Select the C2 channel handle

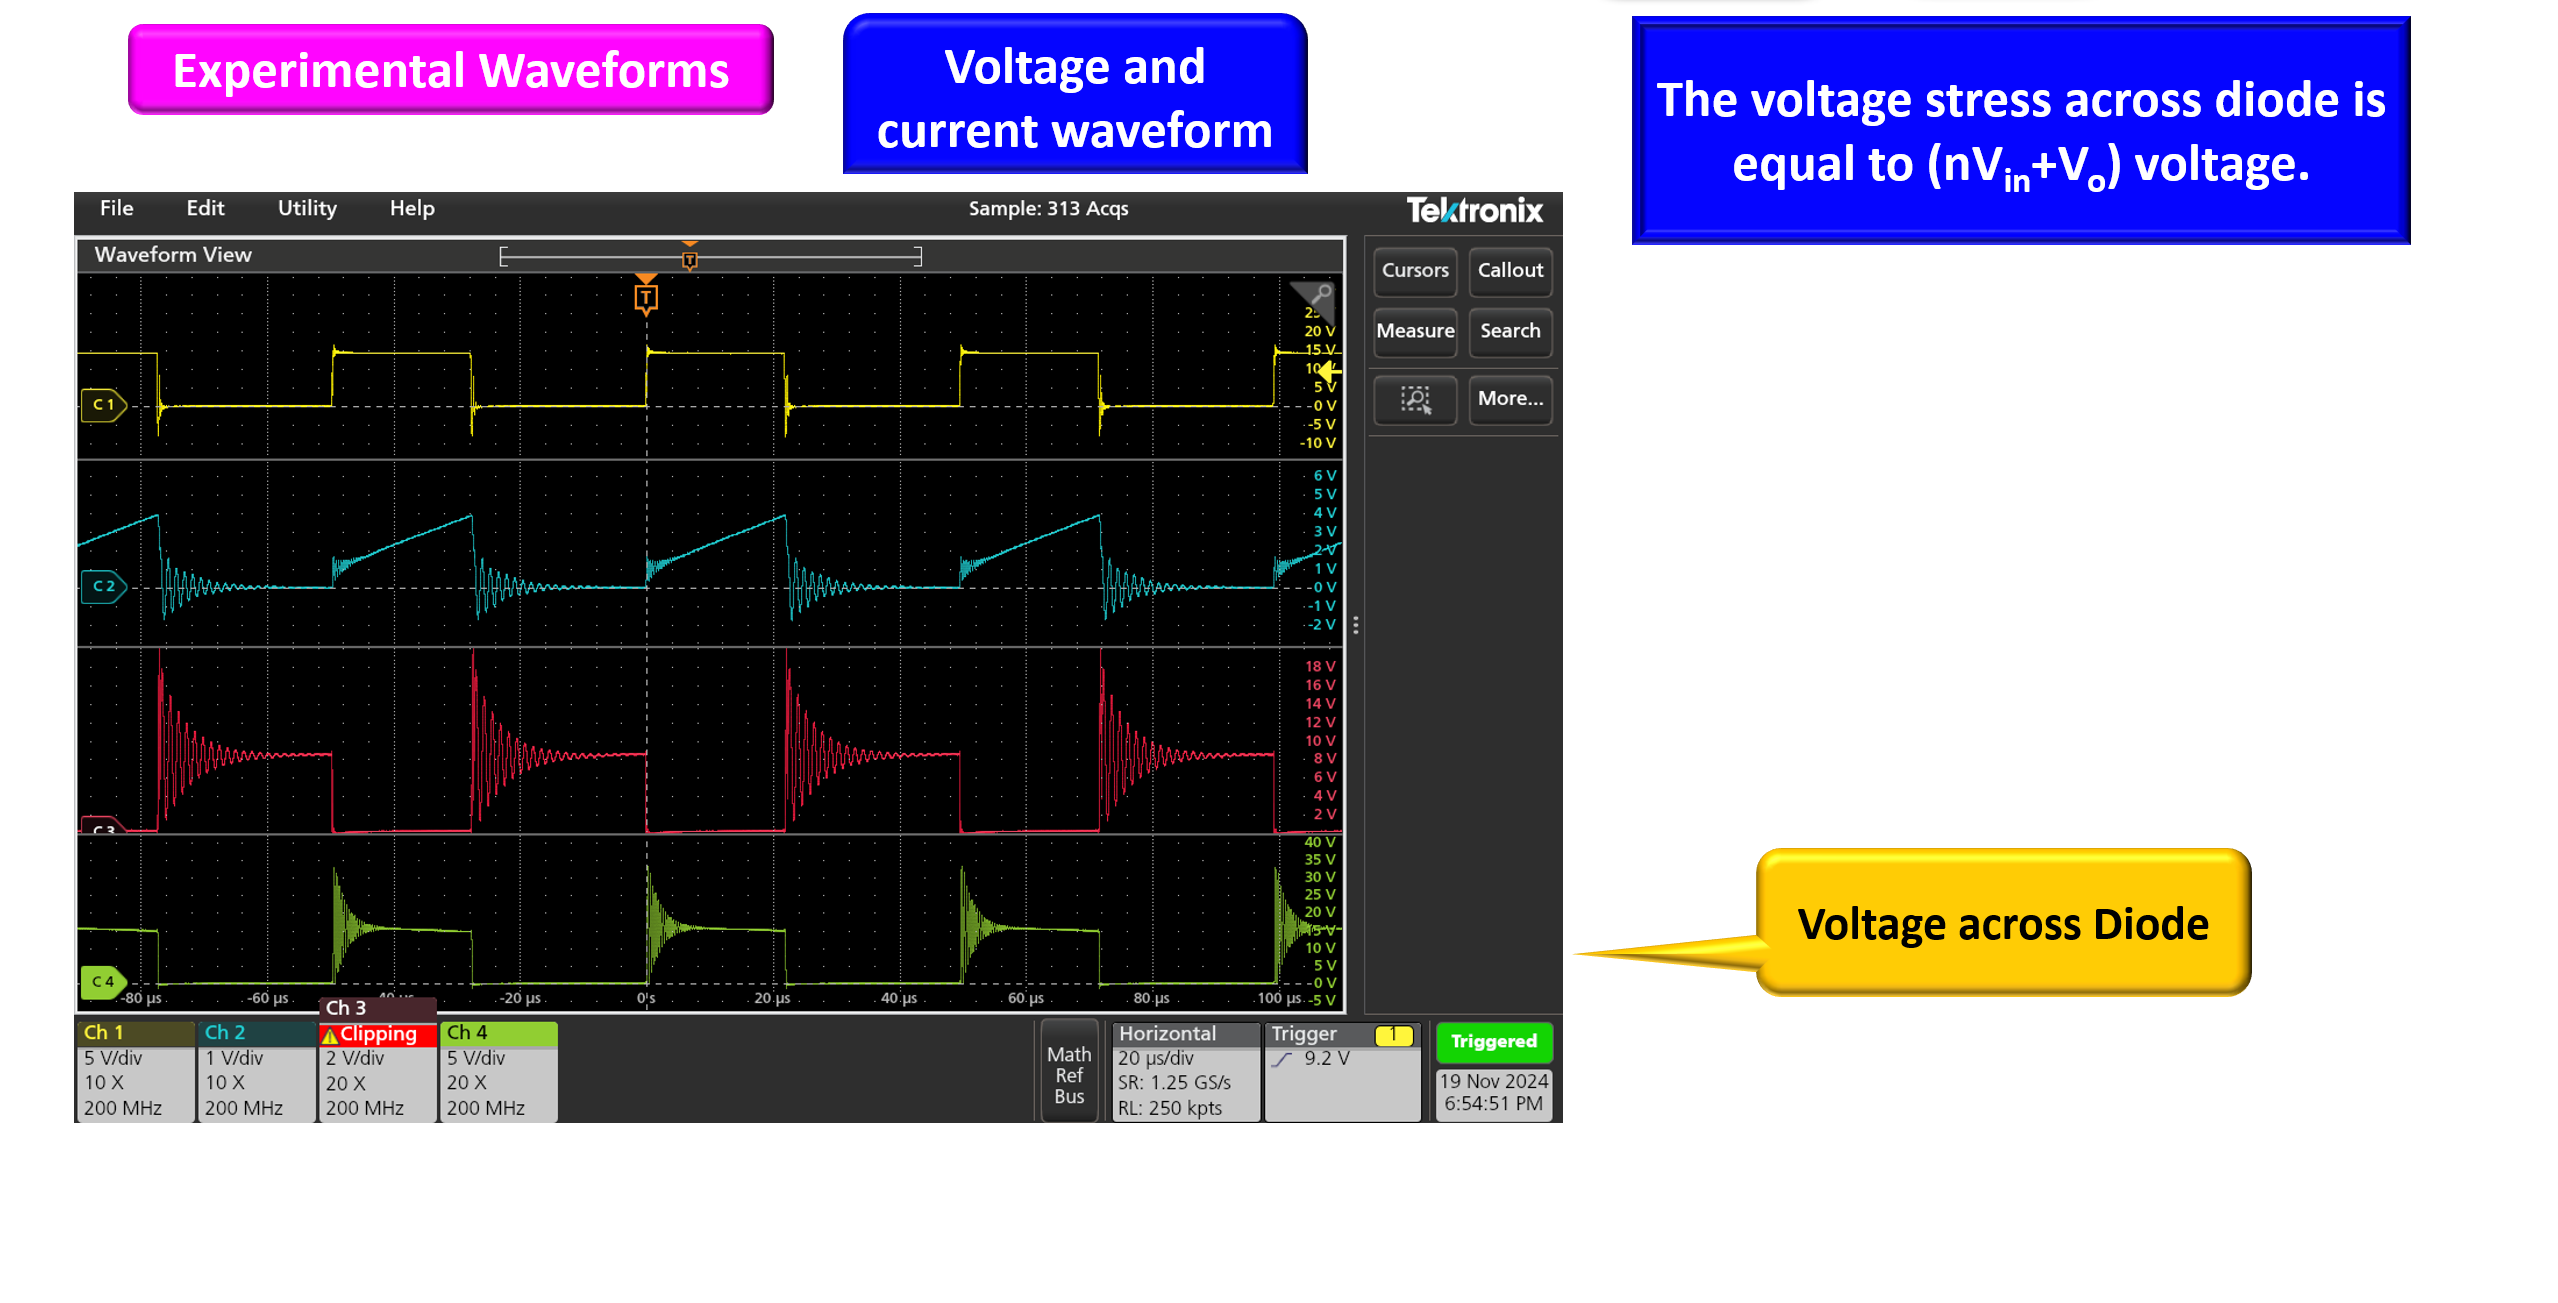(x=103, y=586)
